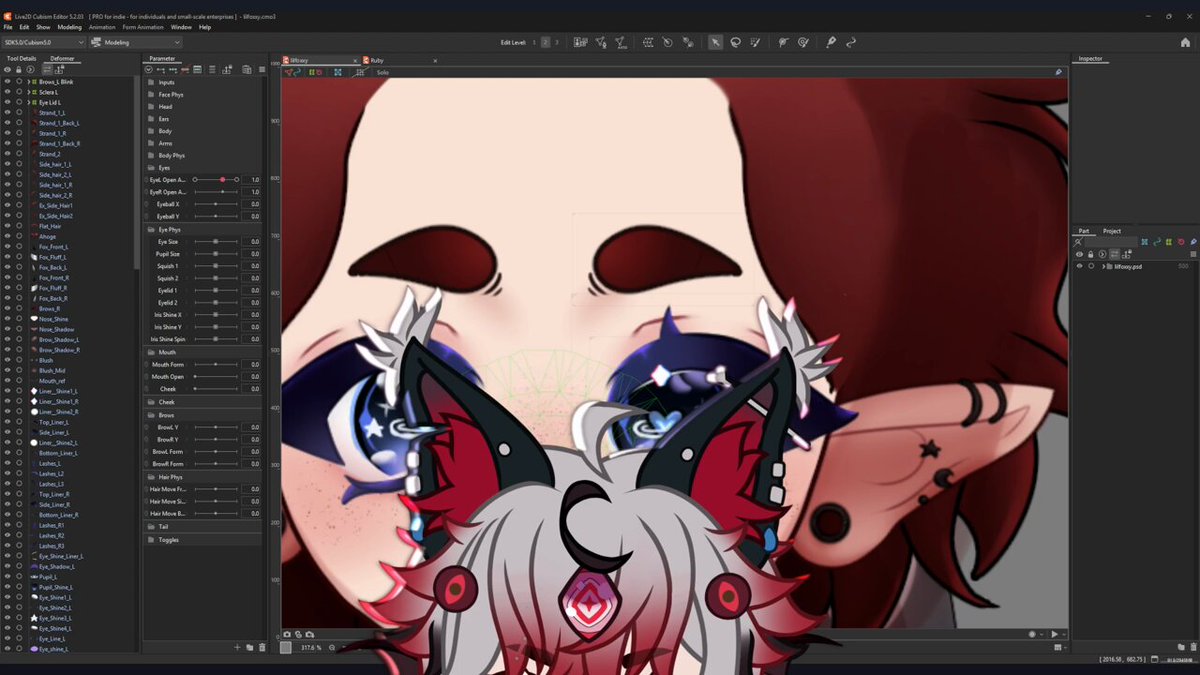Screen dimensions: 1200x675
Task: Click the Solo button on the viewport toolbar
Action: click(x=384, y=72)
